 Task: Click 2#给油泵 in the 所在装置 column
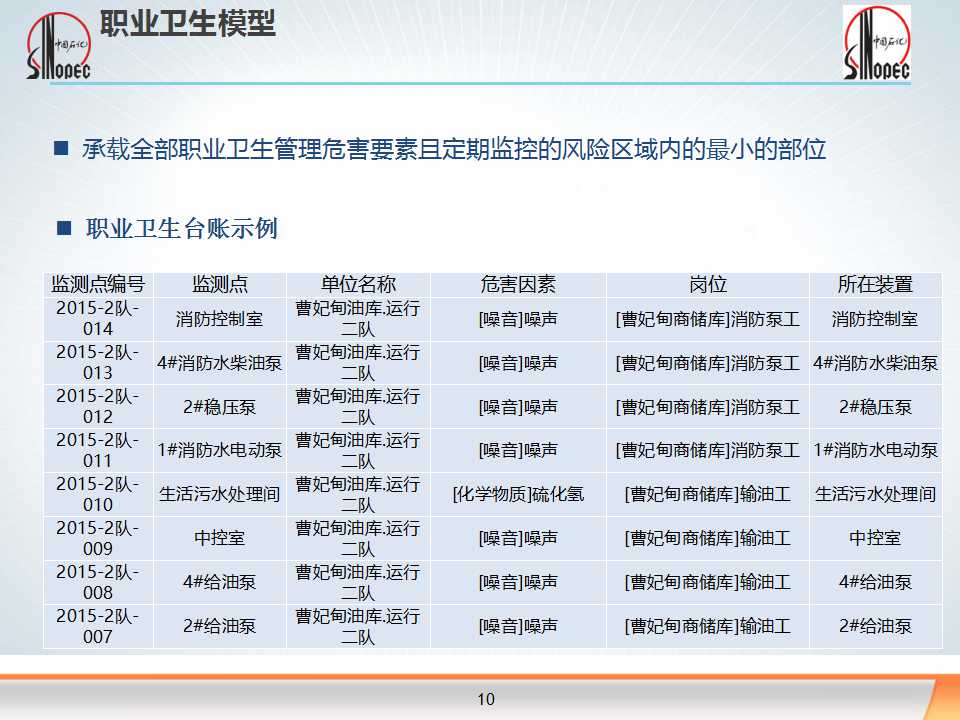click(876, 626)
